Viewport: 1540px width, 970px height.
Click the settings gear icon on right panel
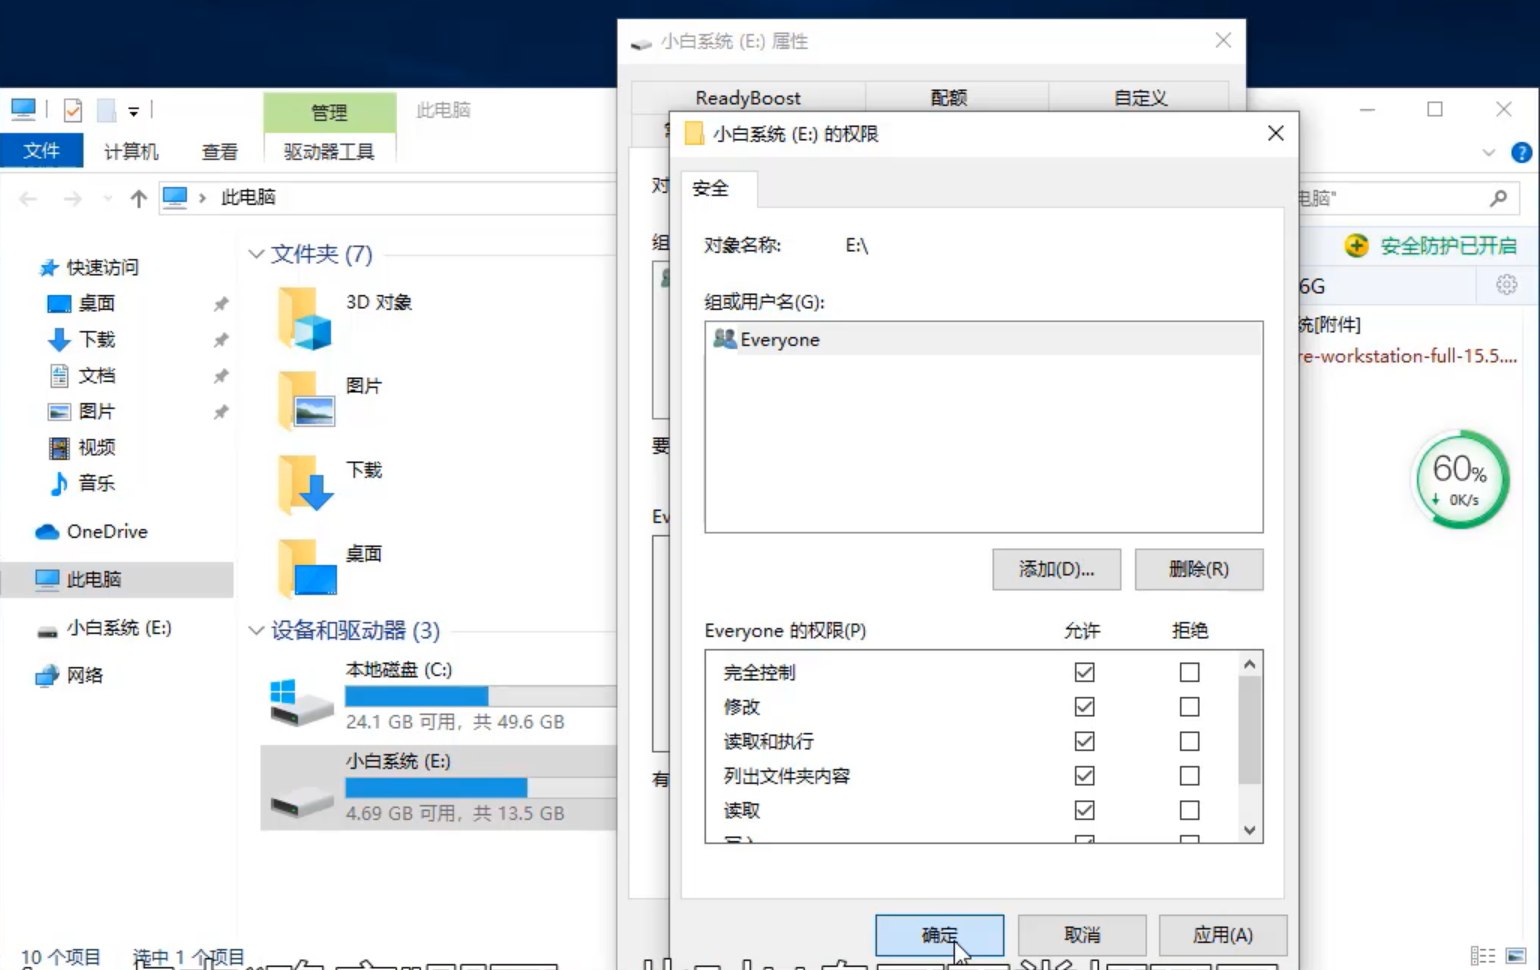tap(1506, 285)
